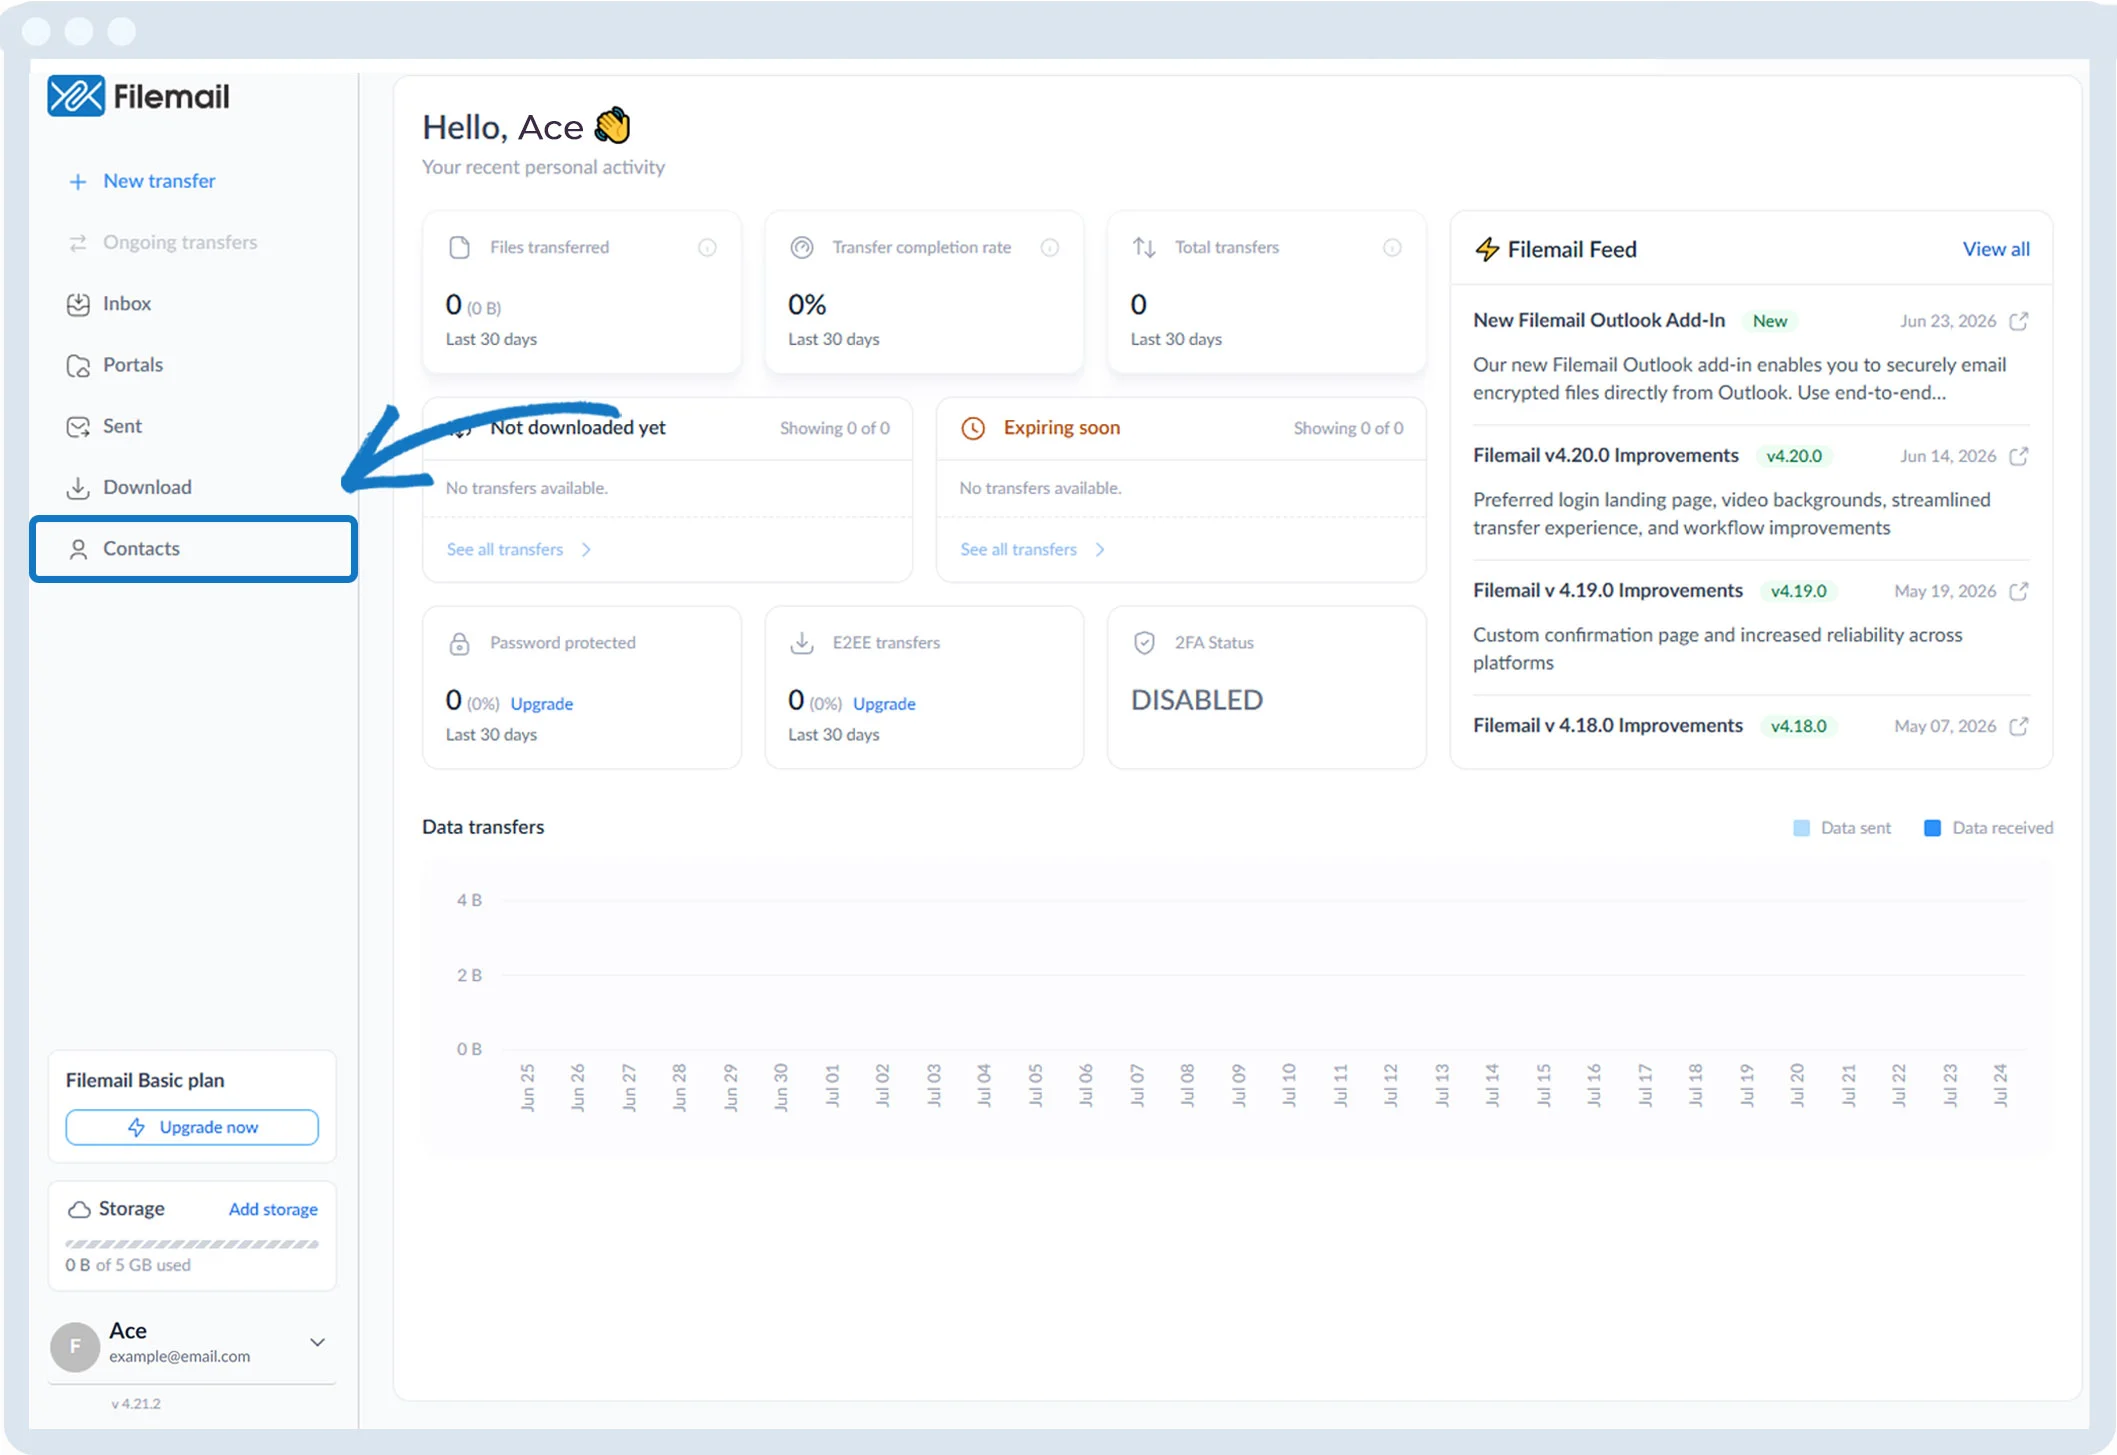Click the Storage cloud icon
Image resolution: width=2117 pixels, height=1455 pixels.
tap(79, 1210)
